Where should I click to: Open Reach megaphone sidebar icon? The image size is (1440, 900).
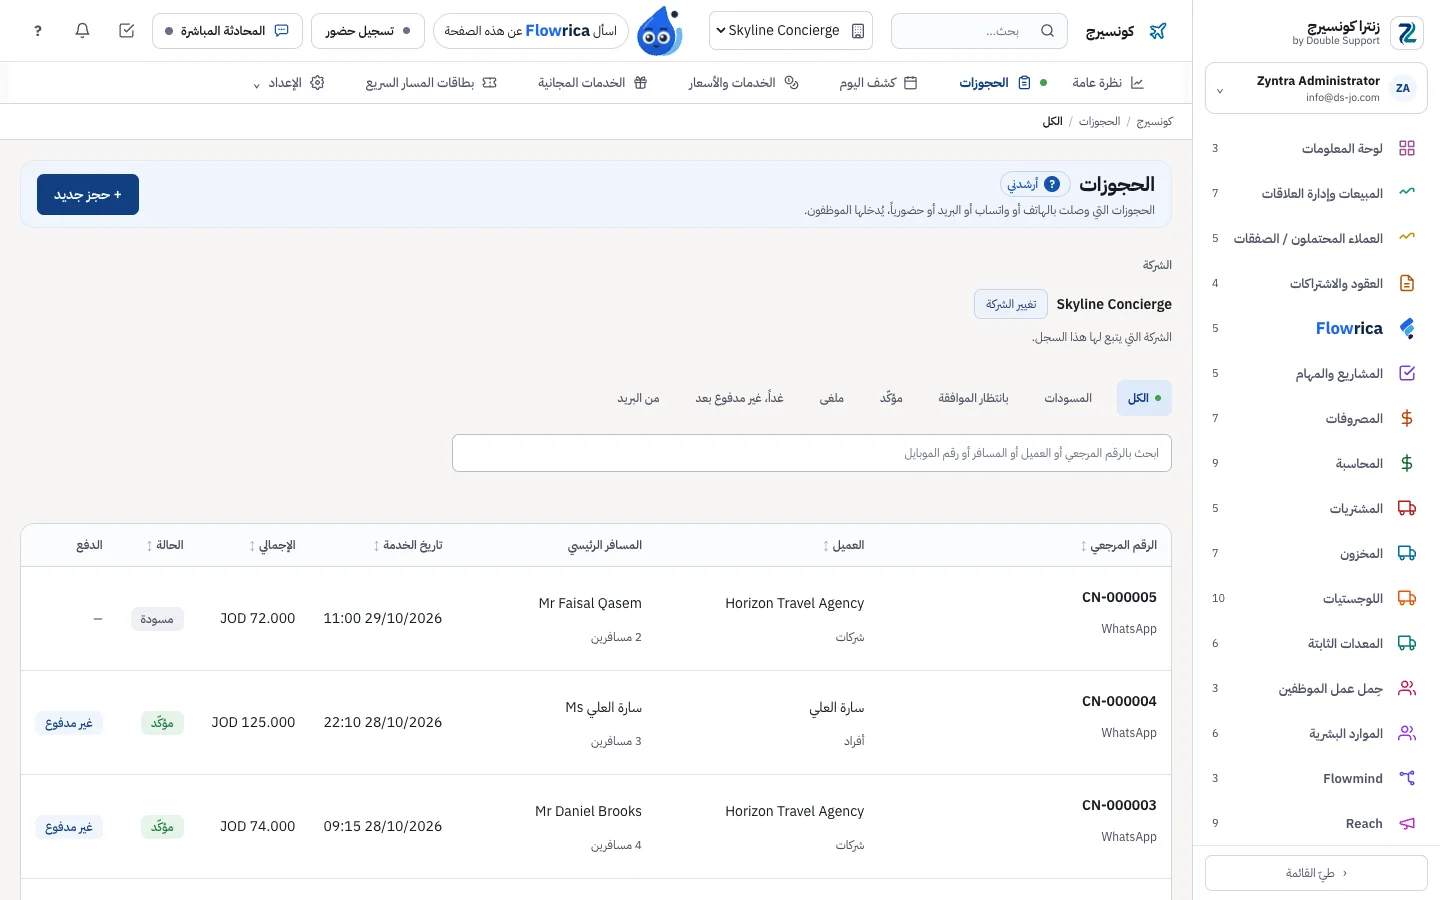point(1407,823)
